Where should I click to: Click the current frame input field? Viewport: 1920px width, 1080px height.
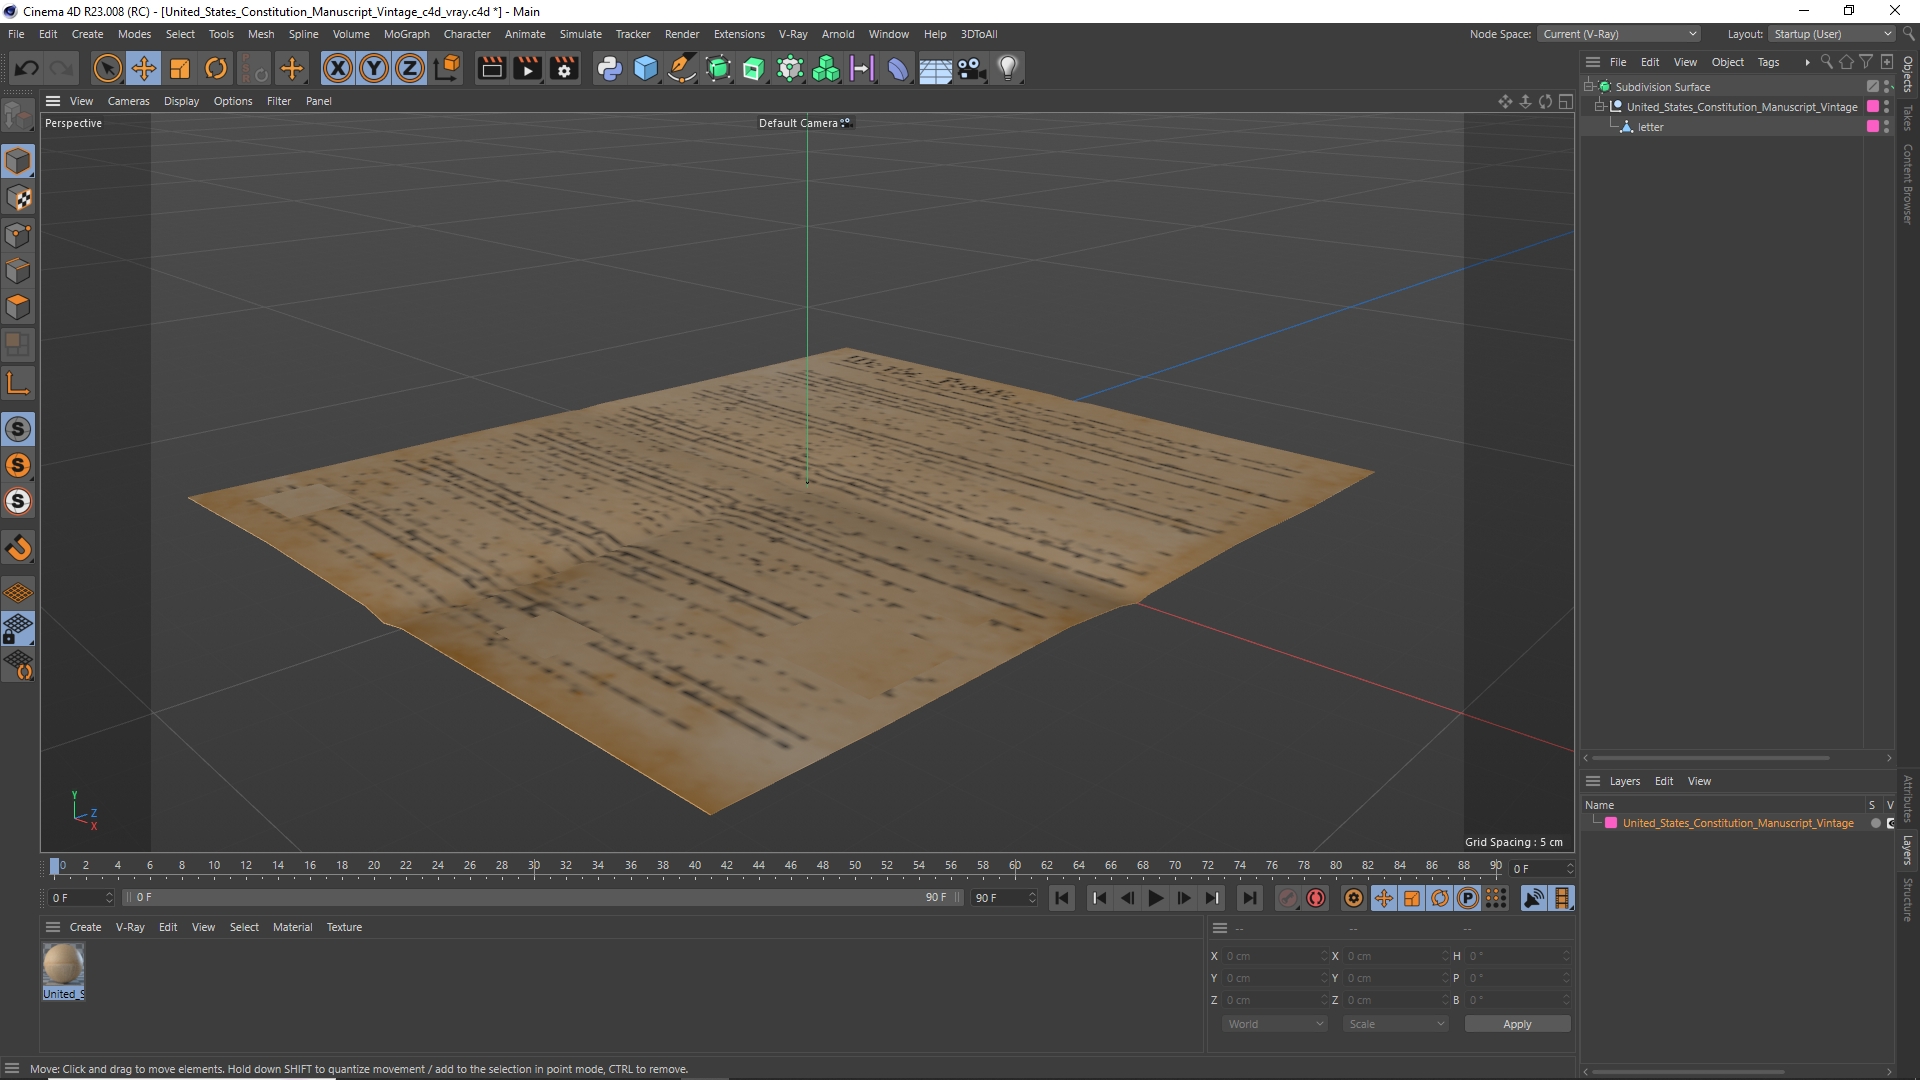1541,869
